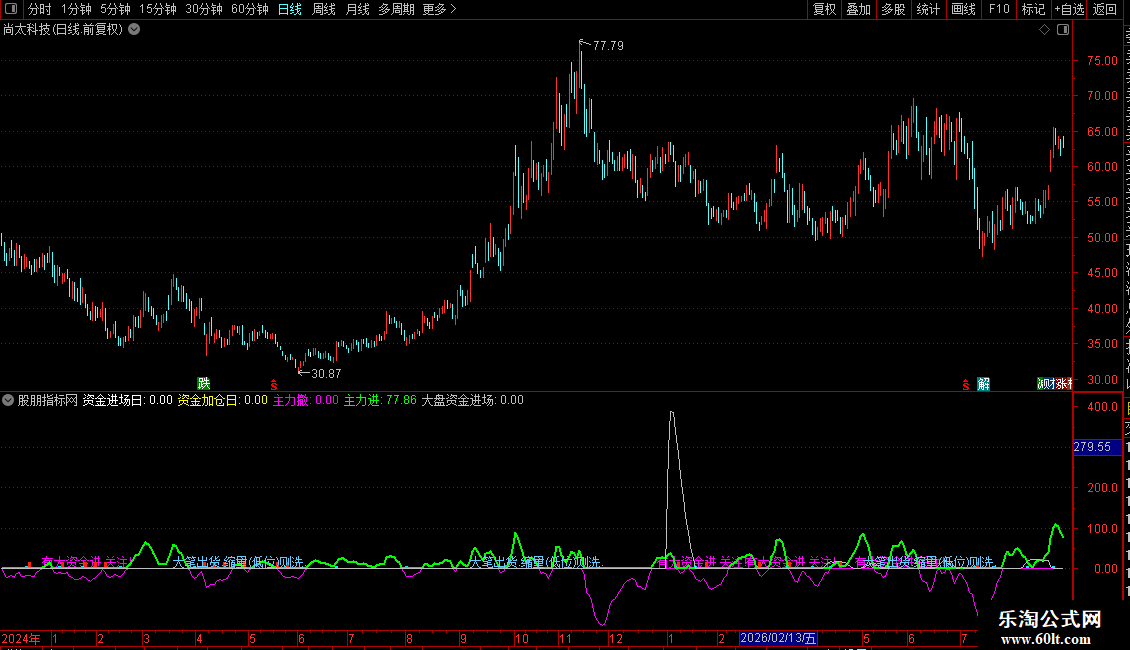Viewport: 1130px width, 650px height.
Task: Select the 日线 daily period
Action: click(x=290, y=9)
